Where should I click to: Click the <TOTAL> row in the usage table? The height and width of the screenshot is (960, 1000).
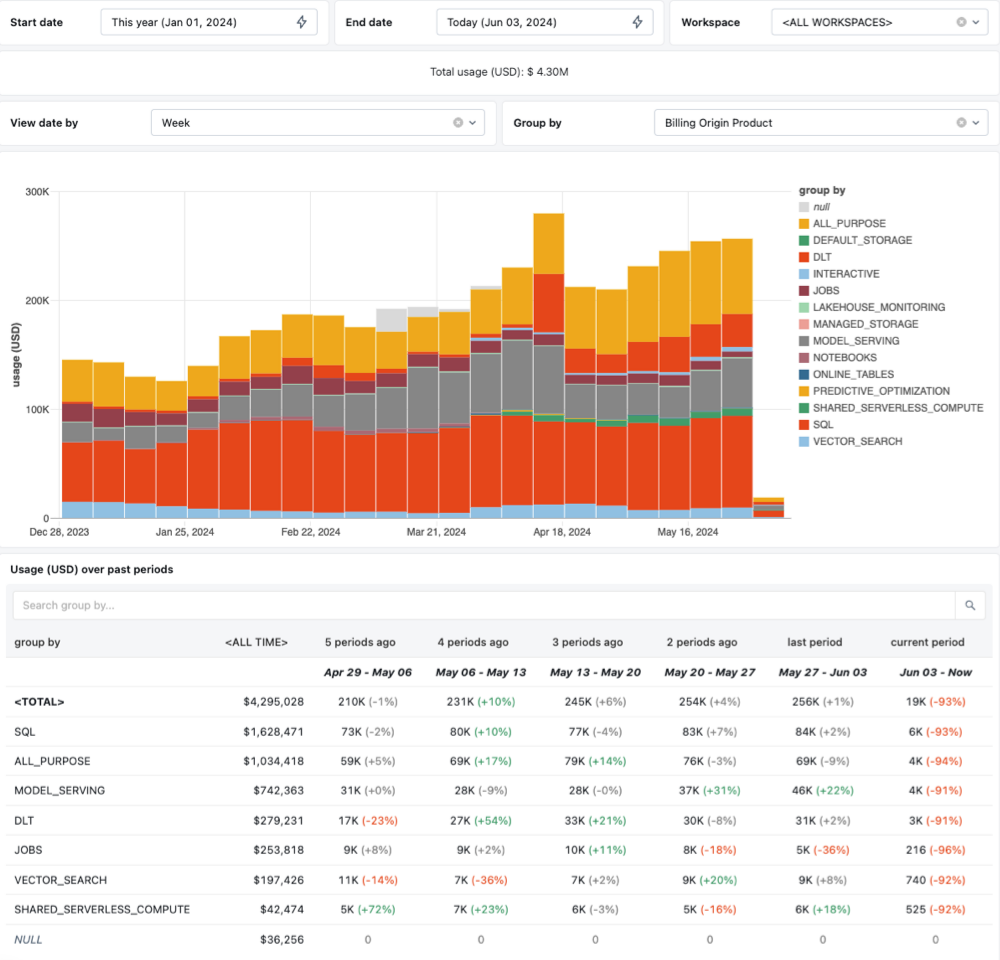pyautogui.click(x=37, y=701)
